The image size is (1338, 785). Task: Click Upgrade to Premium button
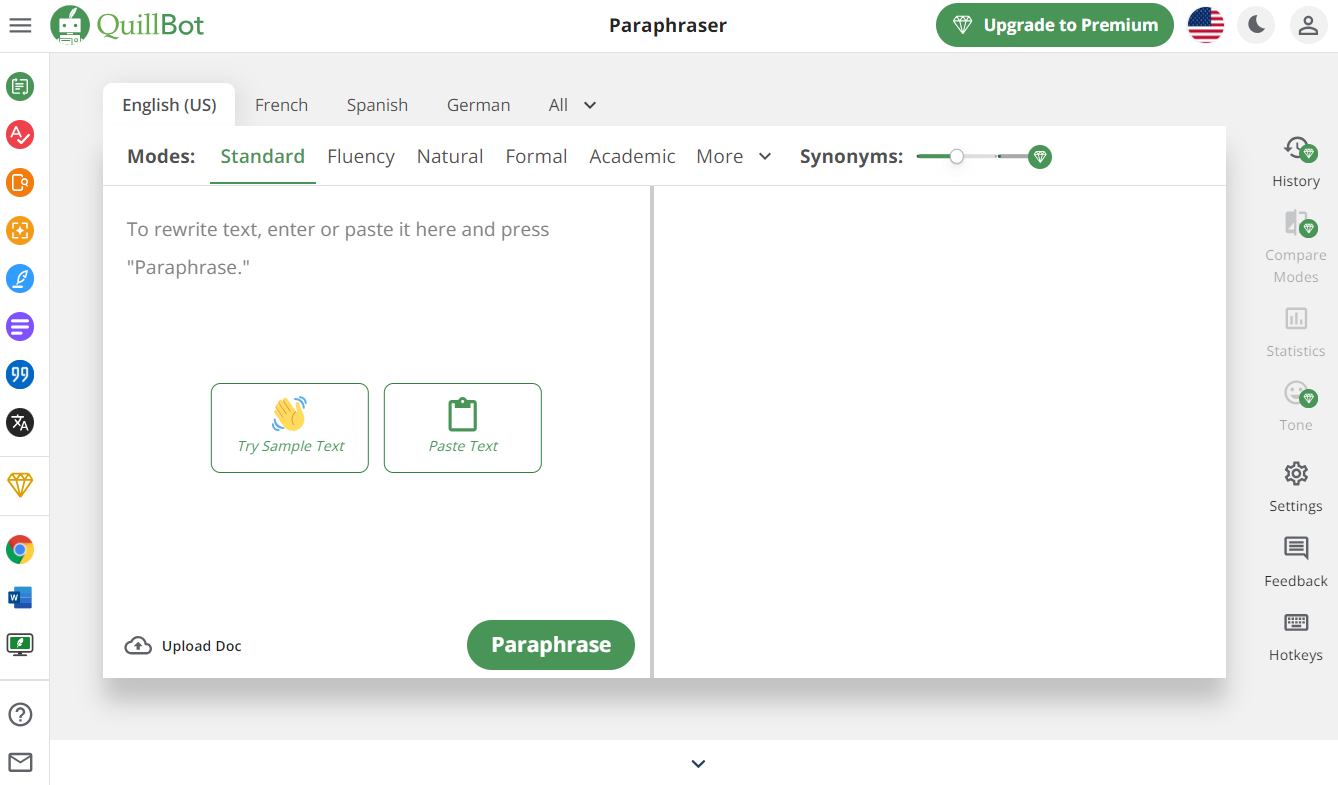point(1054,26)
